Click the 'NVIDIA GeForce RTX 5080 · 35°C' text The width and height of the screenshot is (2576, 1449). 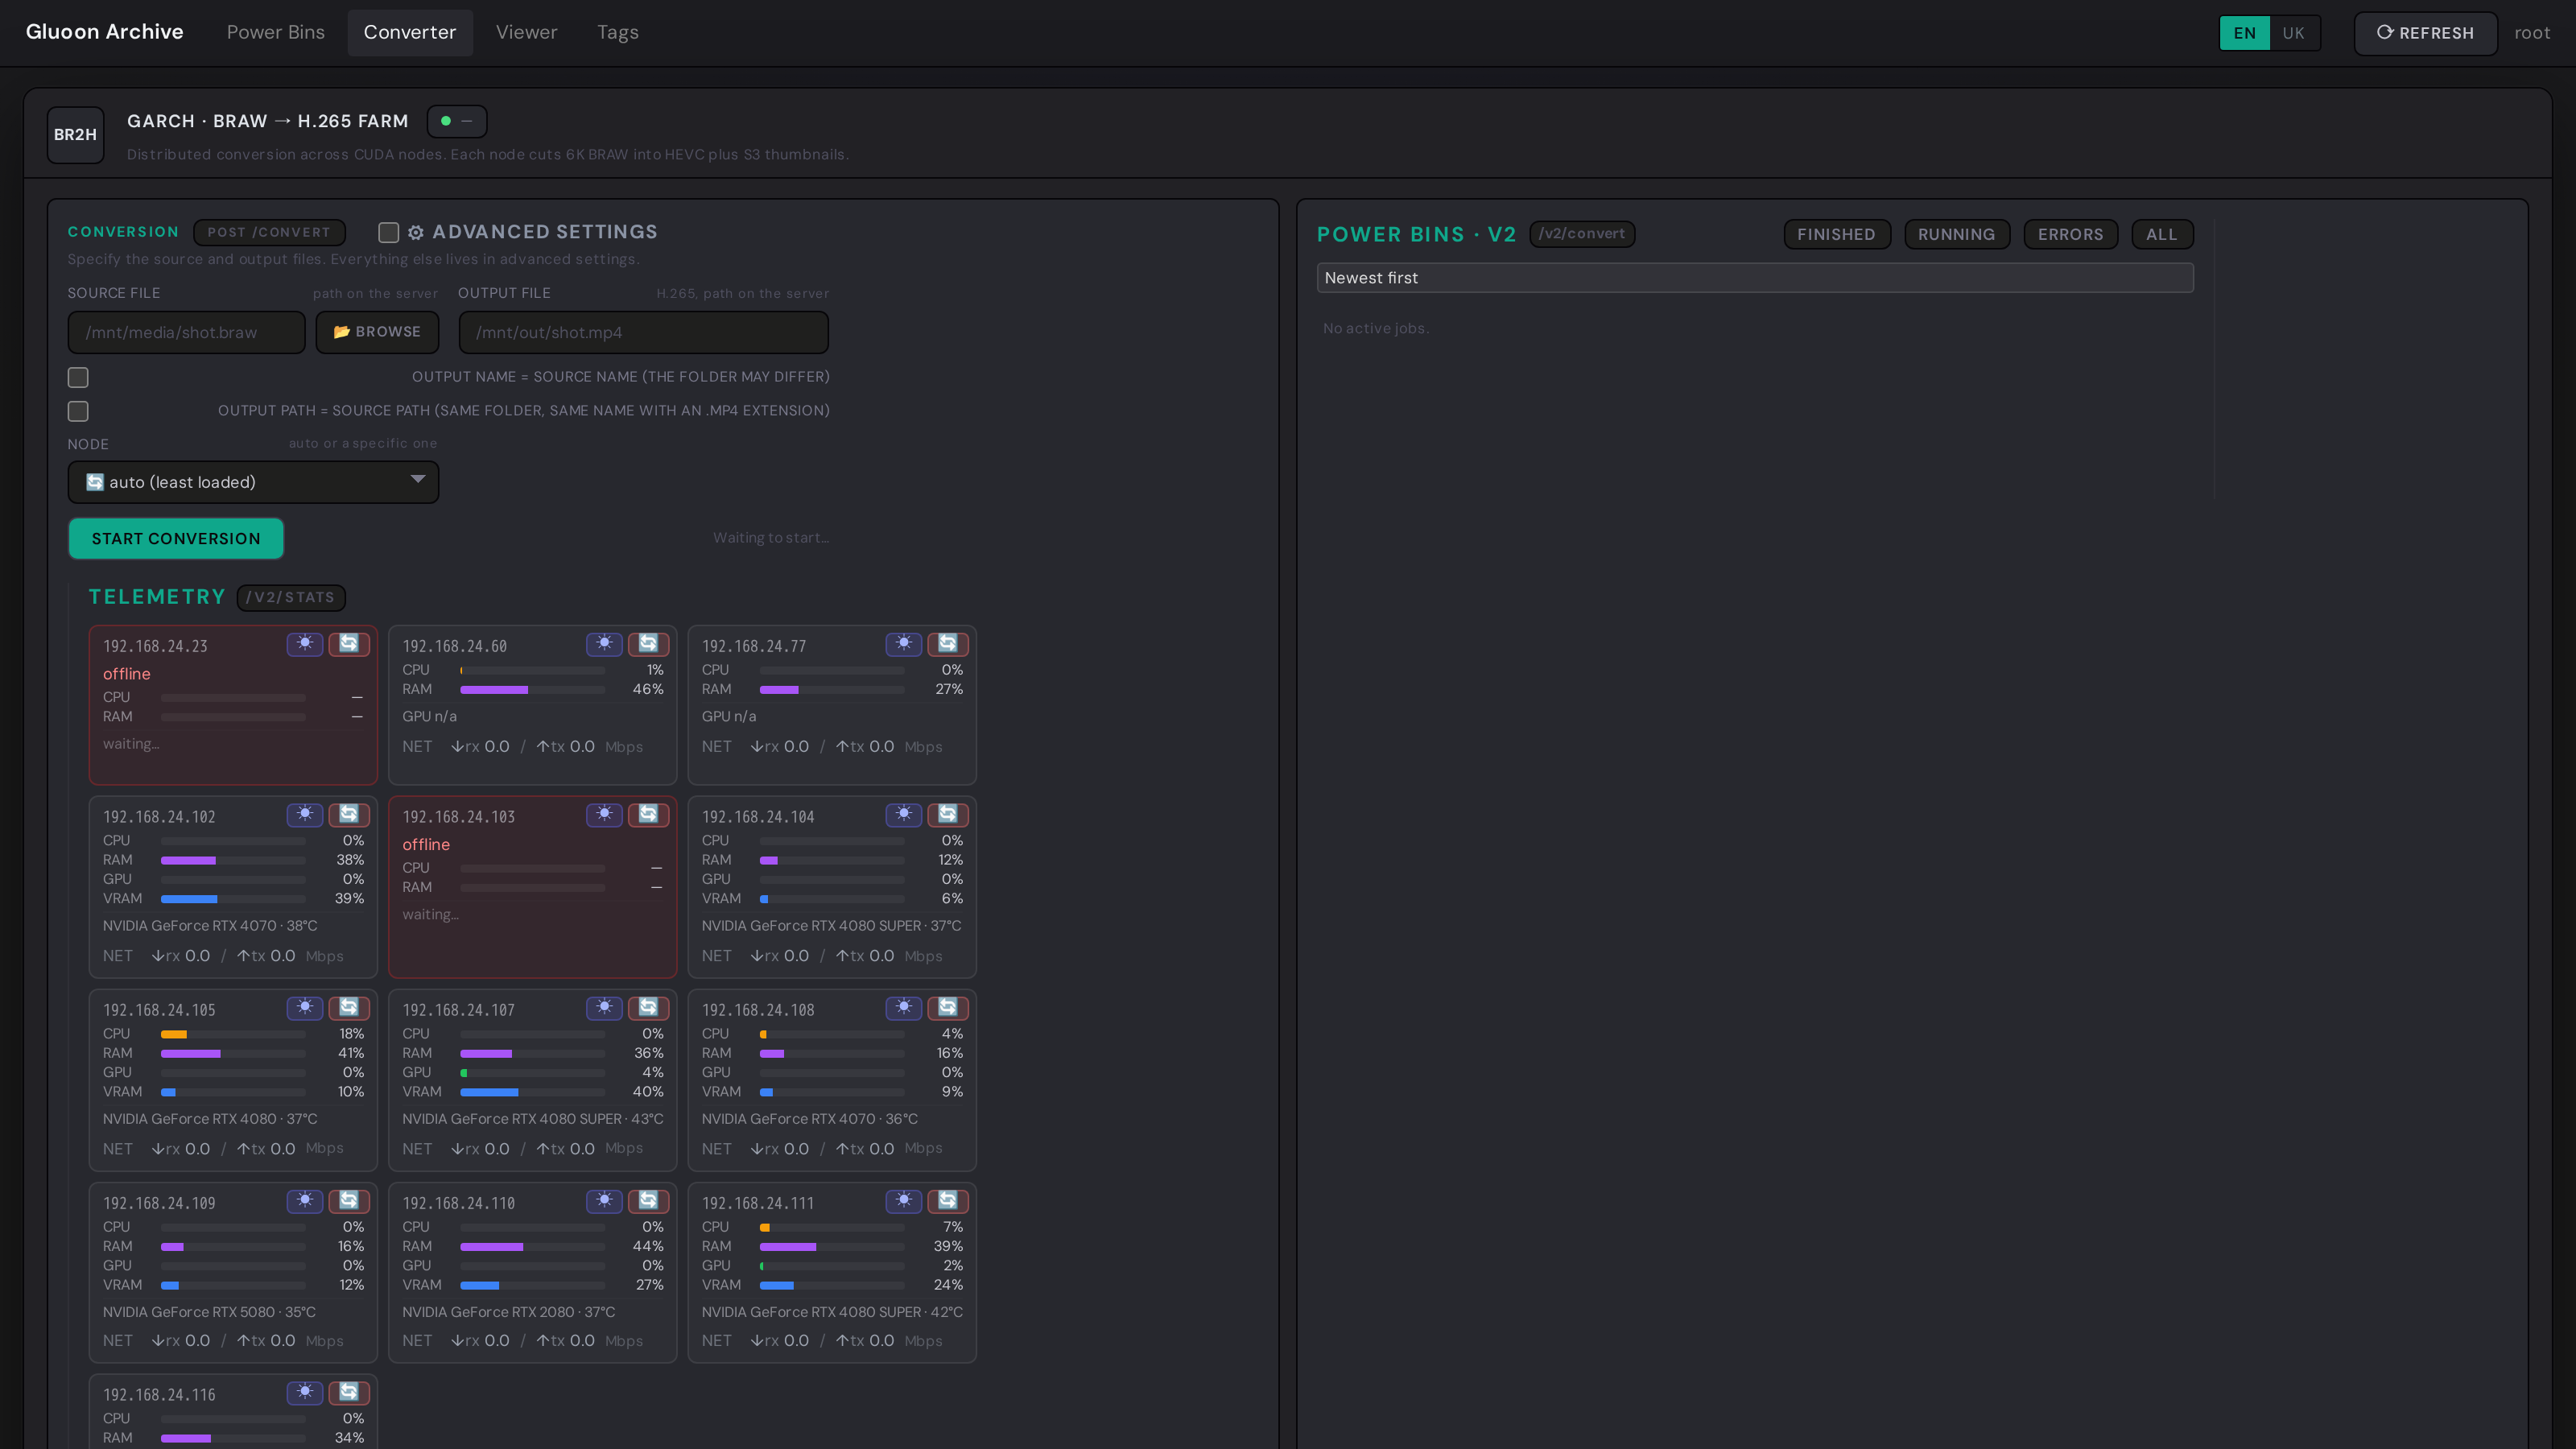[x=209, y=1312]
